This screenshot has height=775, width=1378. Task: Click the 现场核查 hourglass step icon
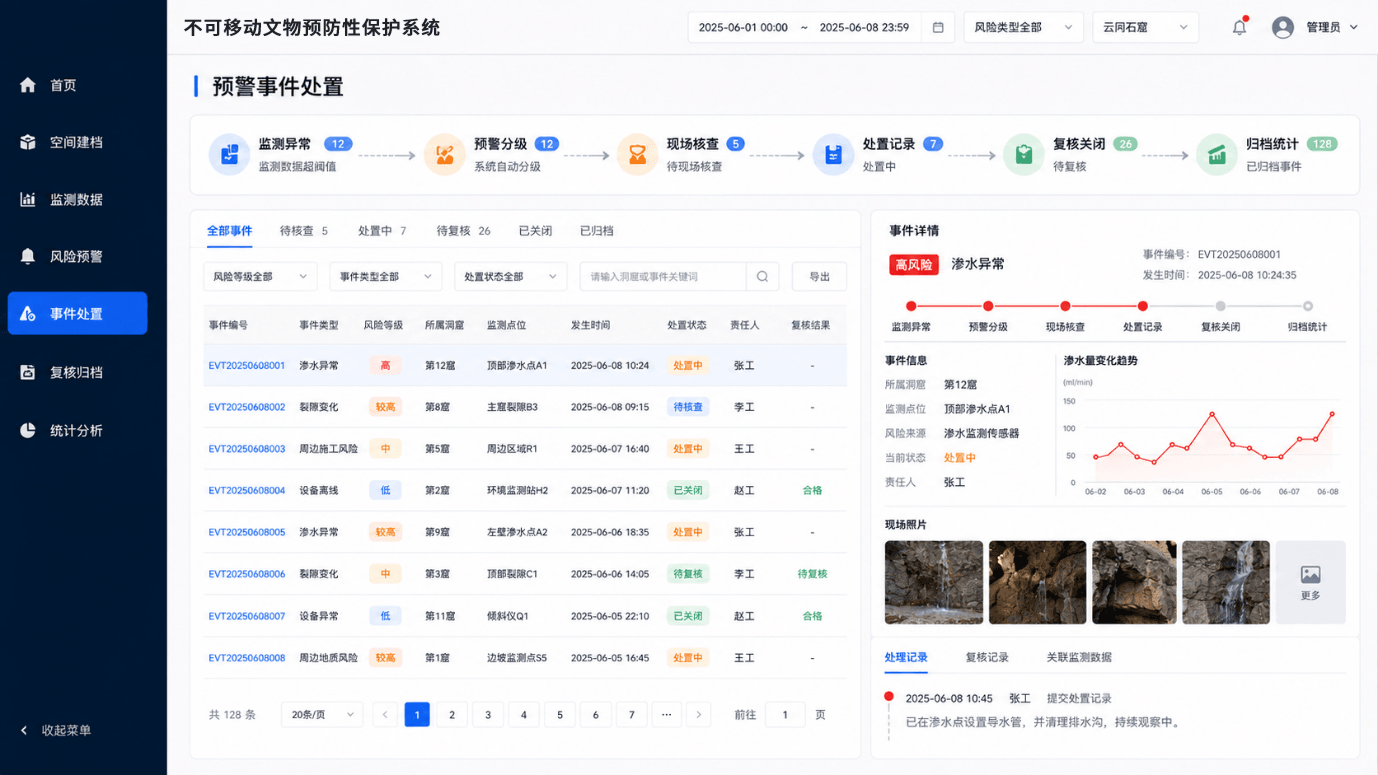637,155
